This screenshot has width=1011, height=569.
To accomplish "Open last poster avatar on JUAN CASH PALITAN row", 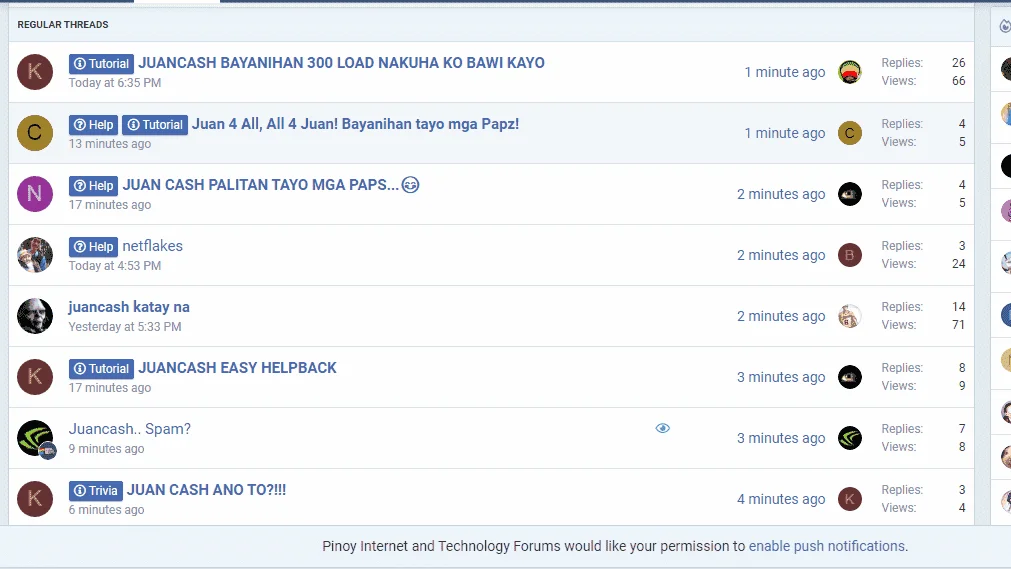I will (850, 194).
